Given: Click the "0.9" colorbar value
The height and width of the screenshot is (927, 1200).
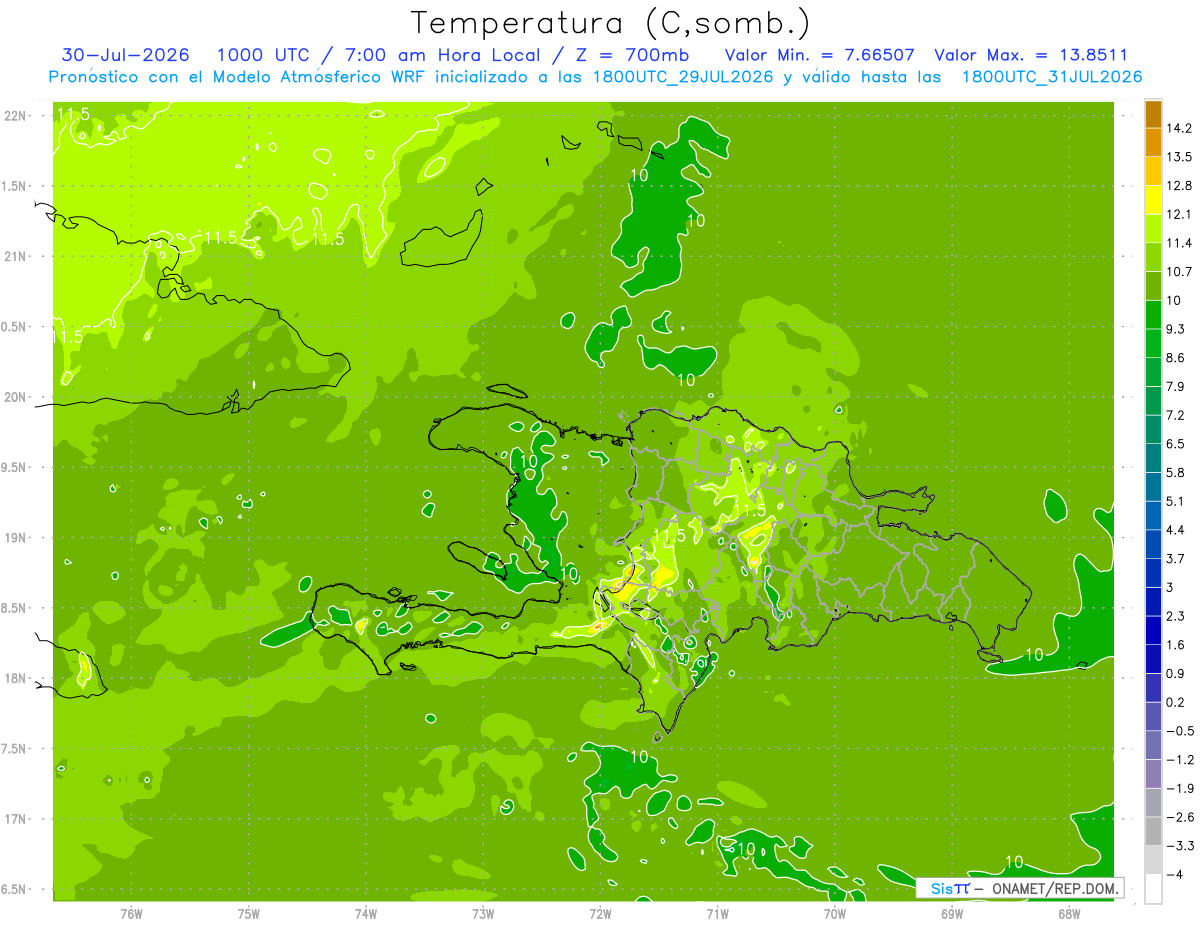Looking at the screenshot, I should pyautogui.click(x=1176, y=673).
